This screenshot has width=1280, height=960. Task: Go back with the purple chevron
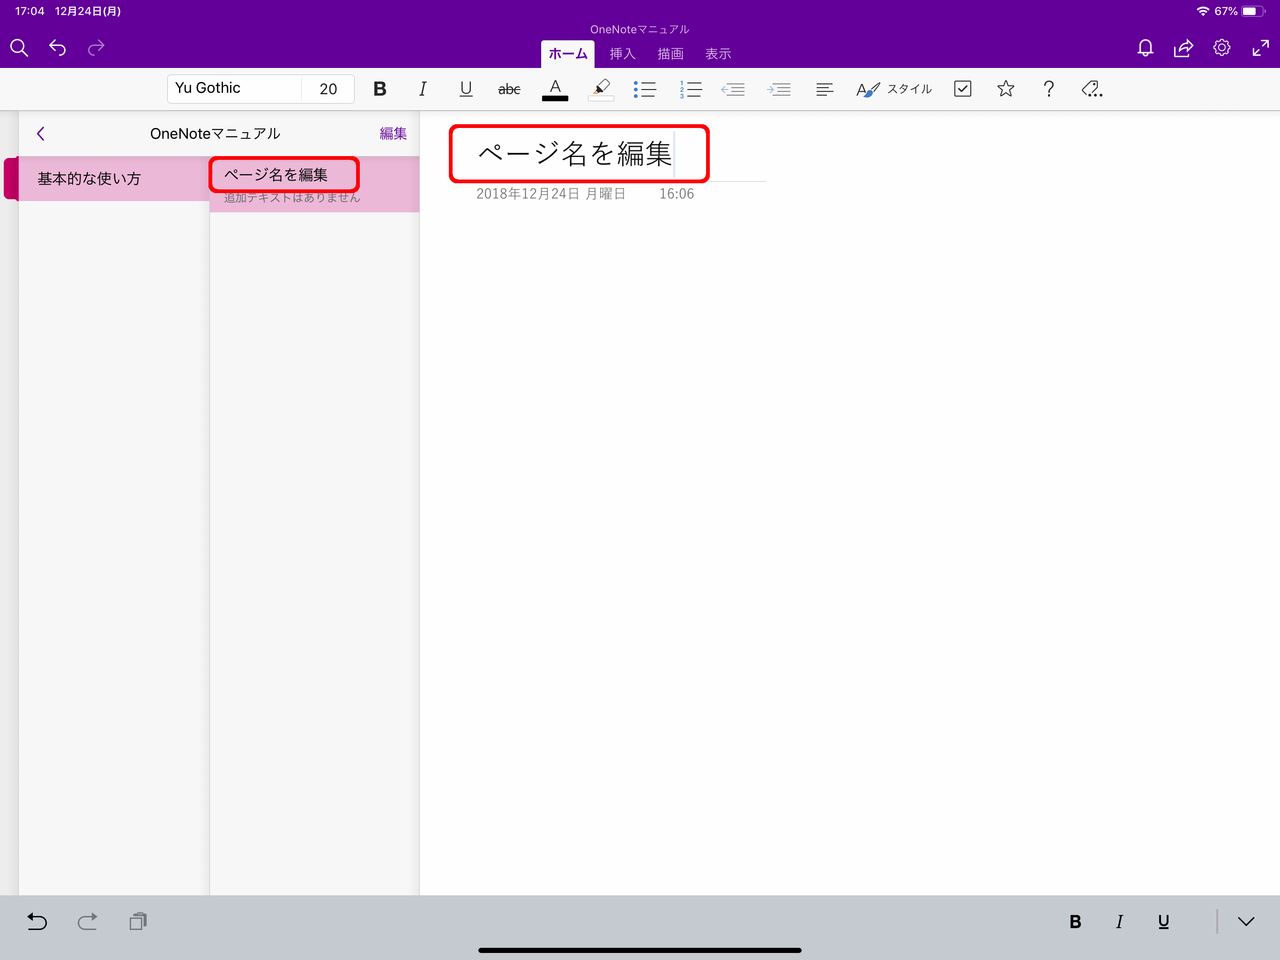[41, 133]
